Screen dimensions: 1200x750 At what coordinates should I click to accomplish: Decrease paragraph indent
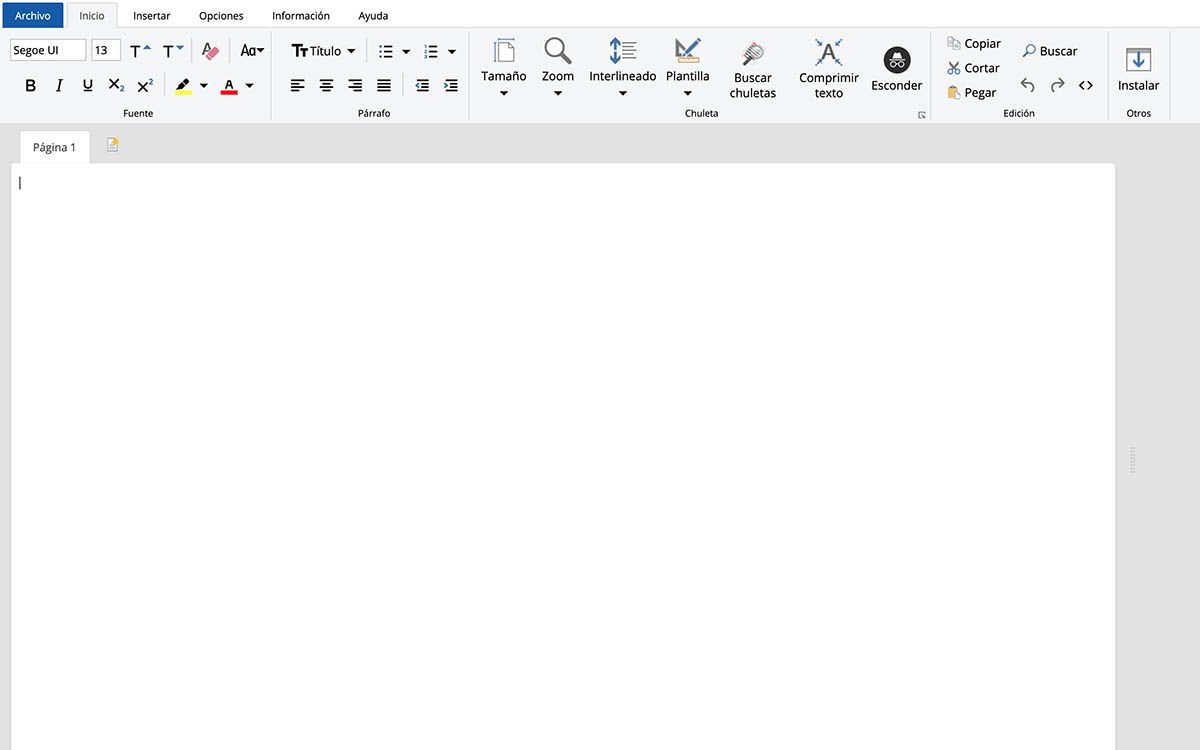(x=422, y=86)
